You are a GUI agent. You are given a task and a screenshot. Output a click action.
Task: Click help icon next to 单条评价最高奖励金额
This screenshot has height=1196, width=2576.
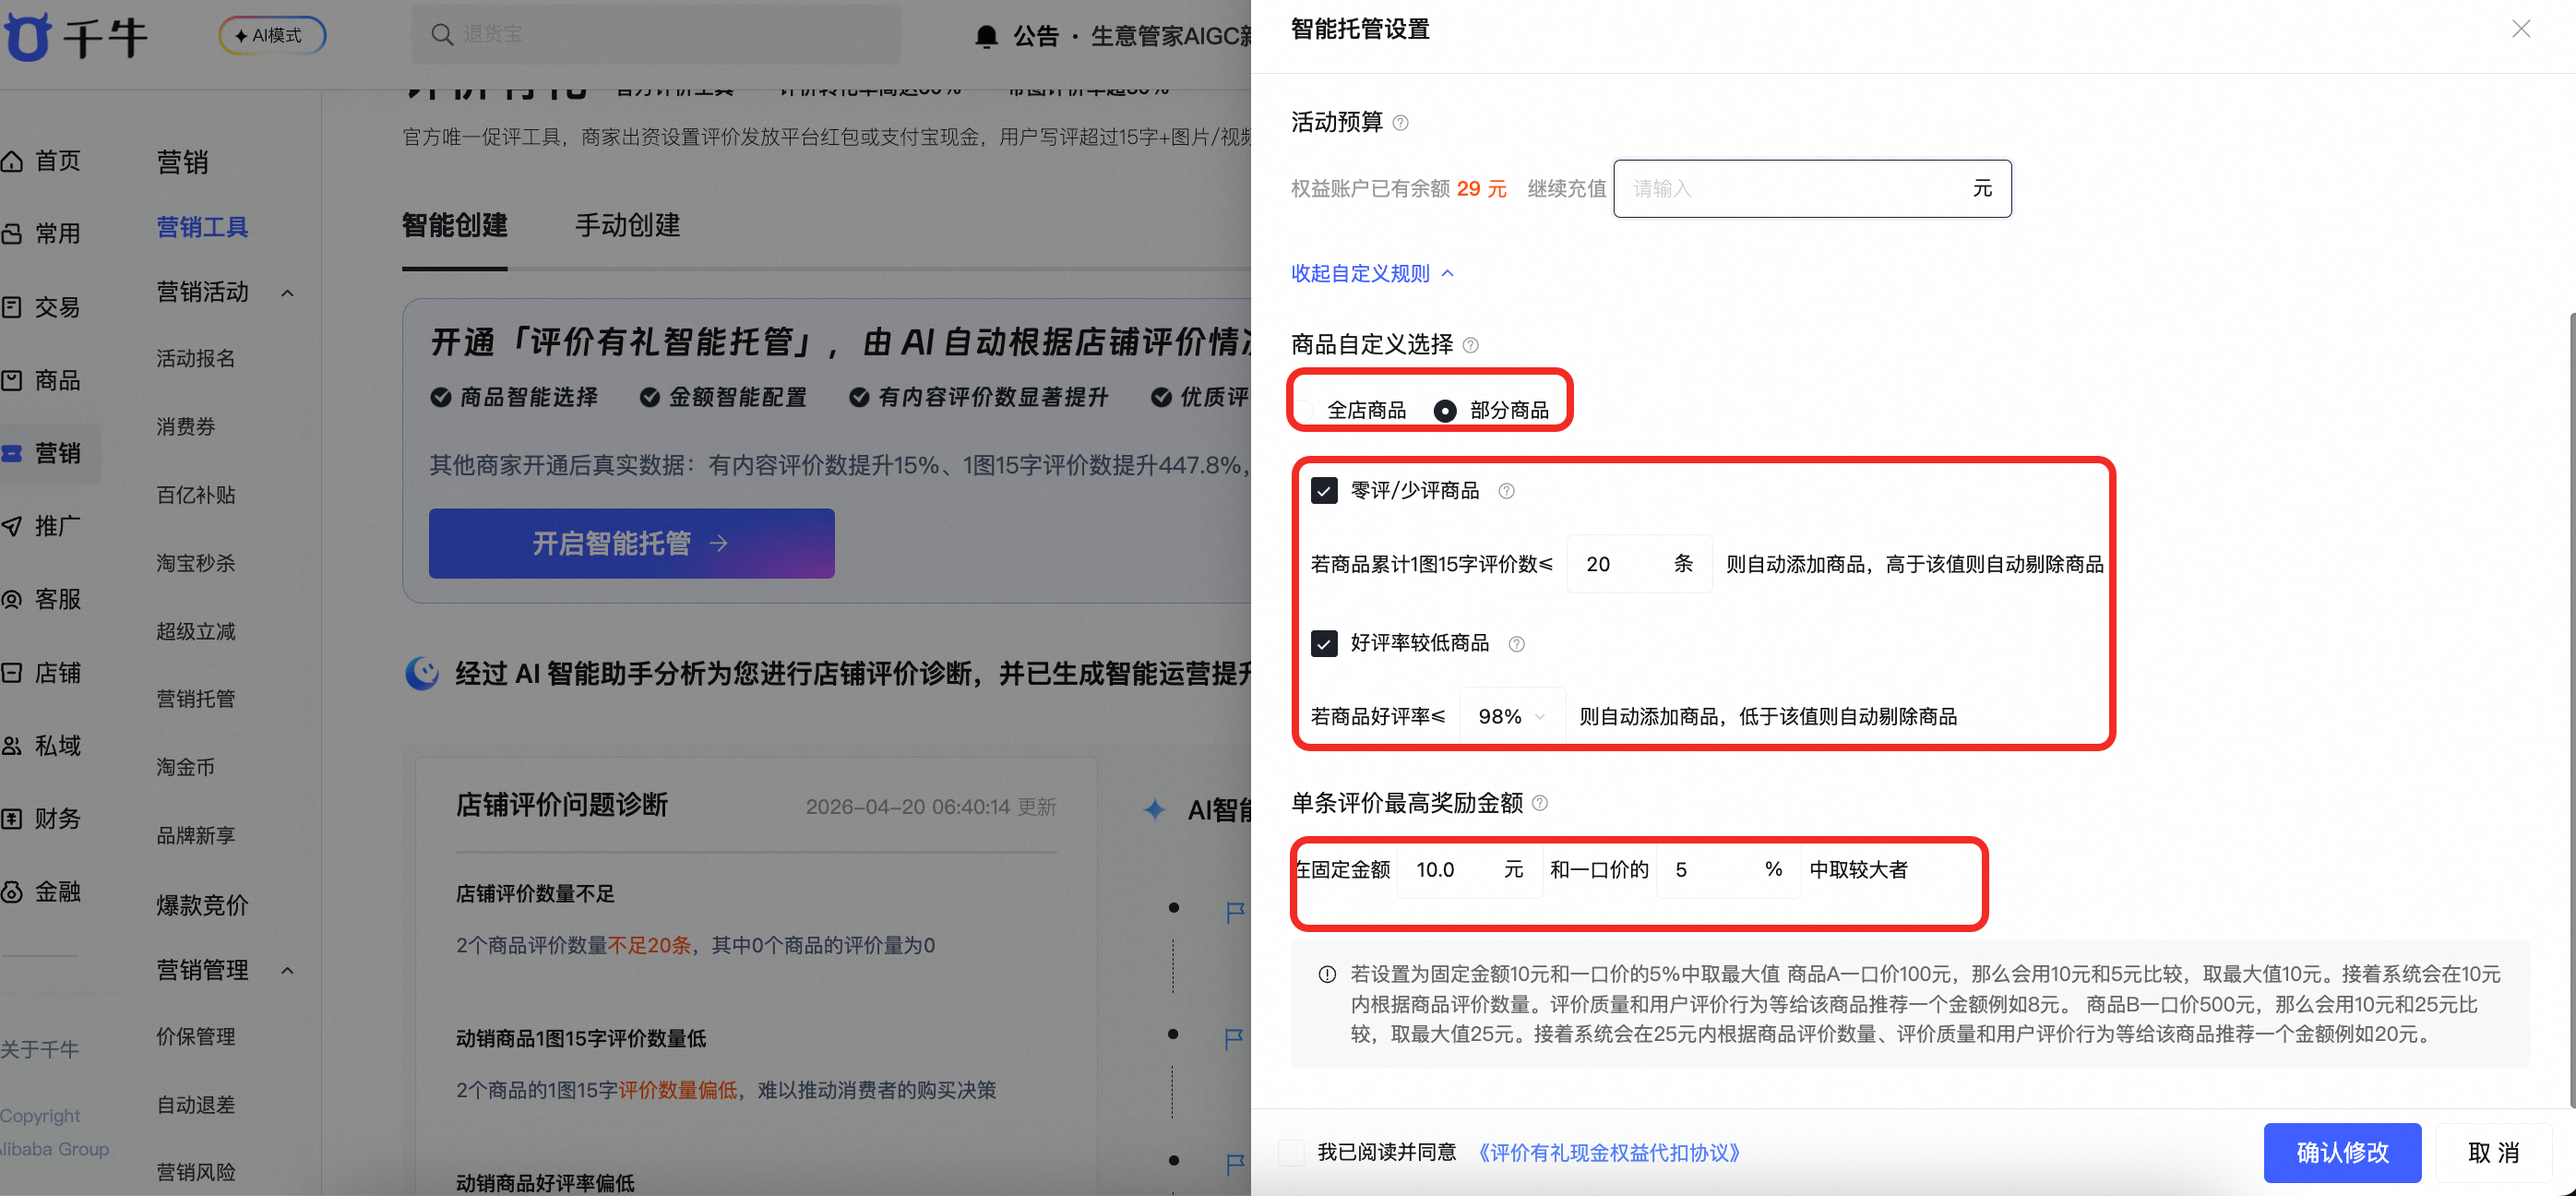[1540, 803]
